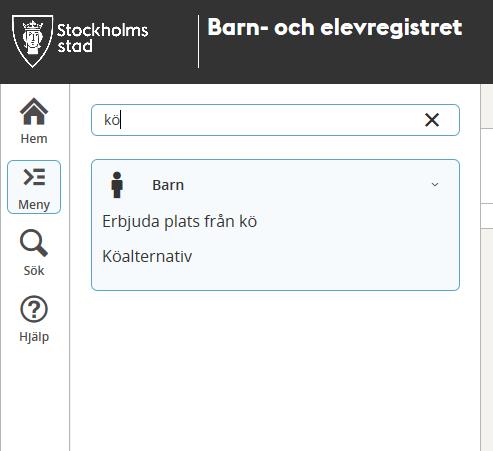Open Sök with the magnifying glass icon
Image resolution: width=493 pixels, height=451 pixels.
(34, 243)
